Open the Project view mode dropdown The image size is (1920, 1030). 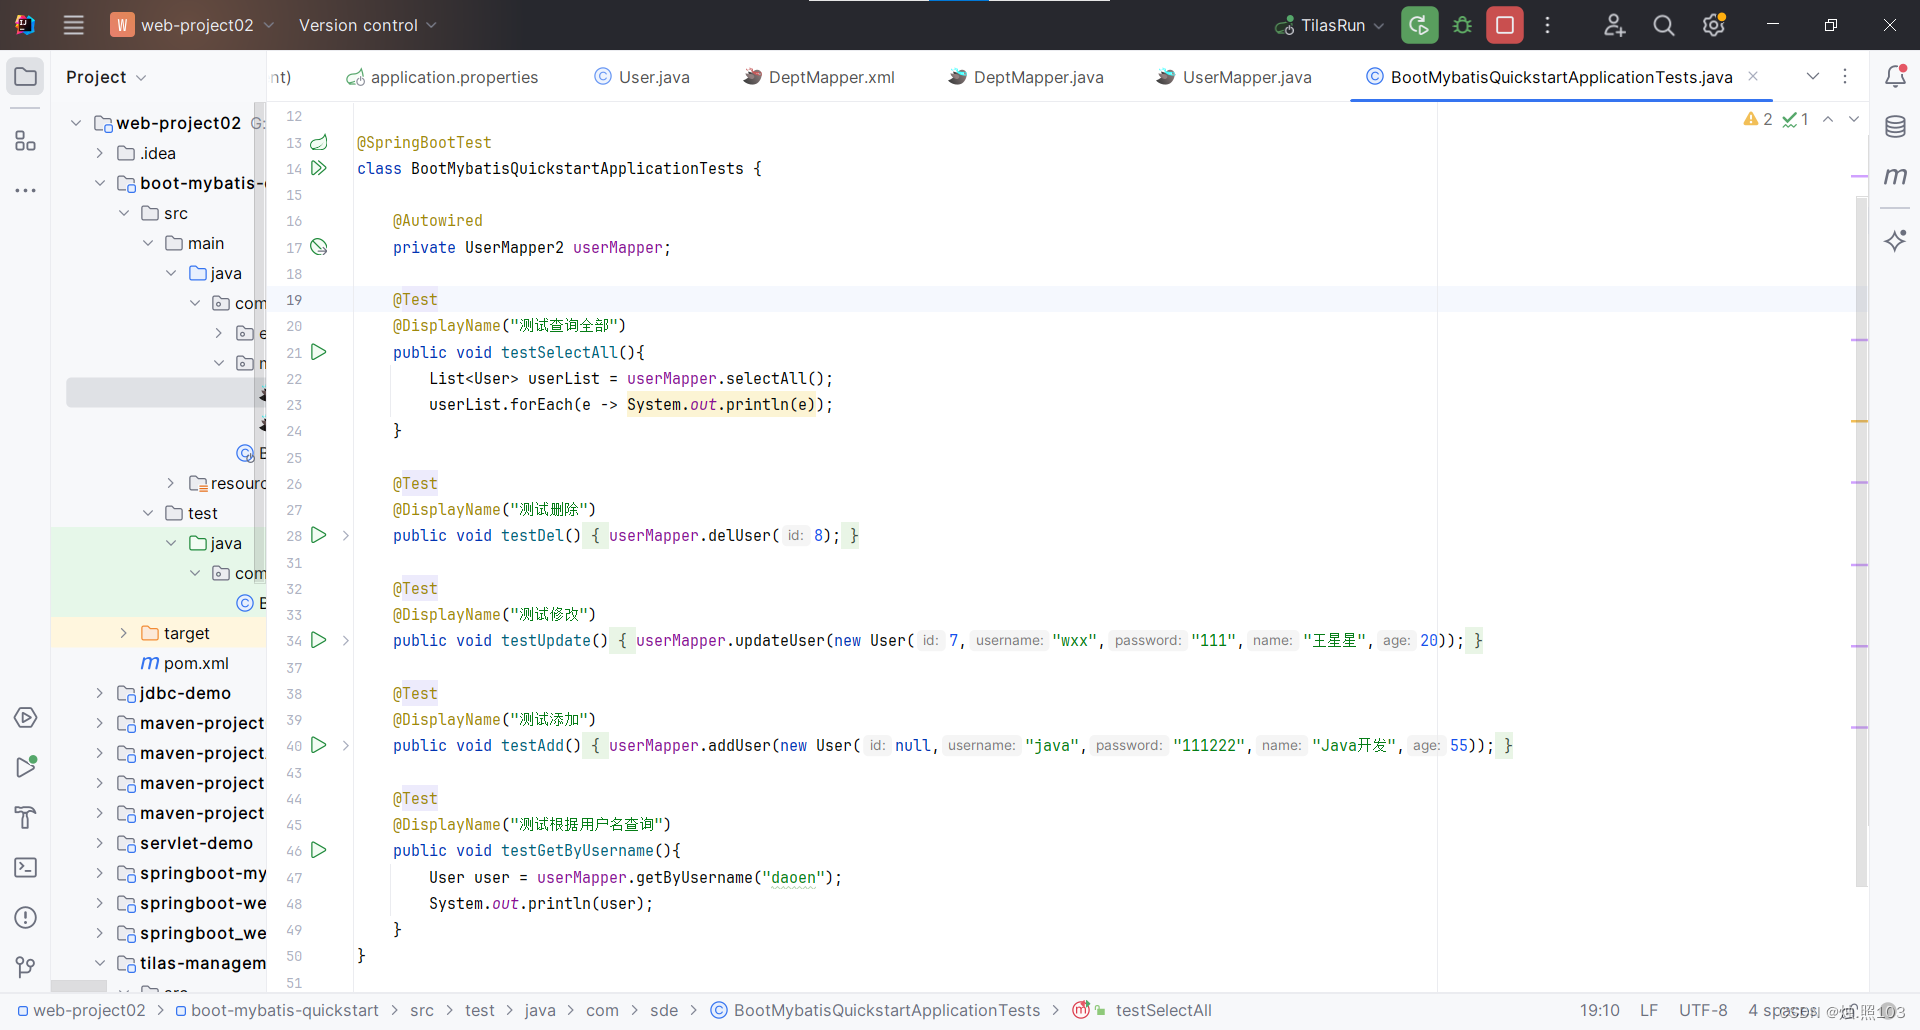tap(106, 77)
